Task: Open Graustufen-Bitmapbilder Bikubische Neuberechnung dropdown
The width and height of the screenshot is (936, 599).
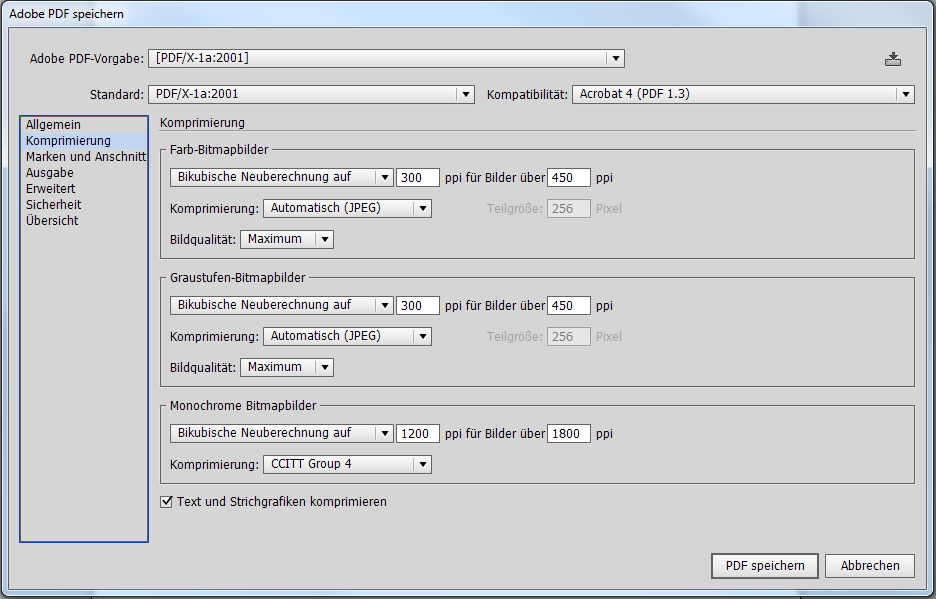Action: pos(281,305)
